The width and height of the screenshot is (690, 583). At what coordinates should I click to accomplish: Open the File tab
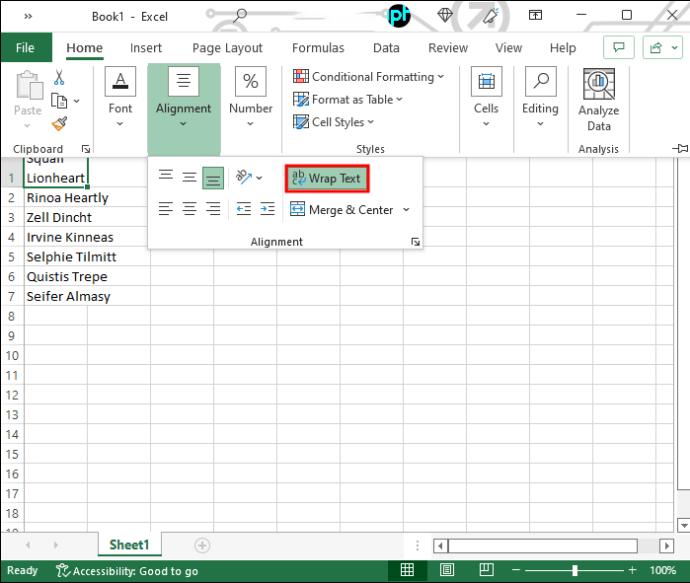[25, 48]
